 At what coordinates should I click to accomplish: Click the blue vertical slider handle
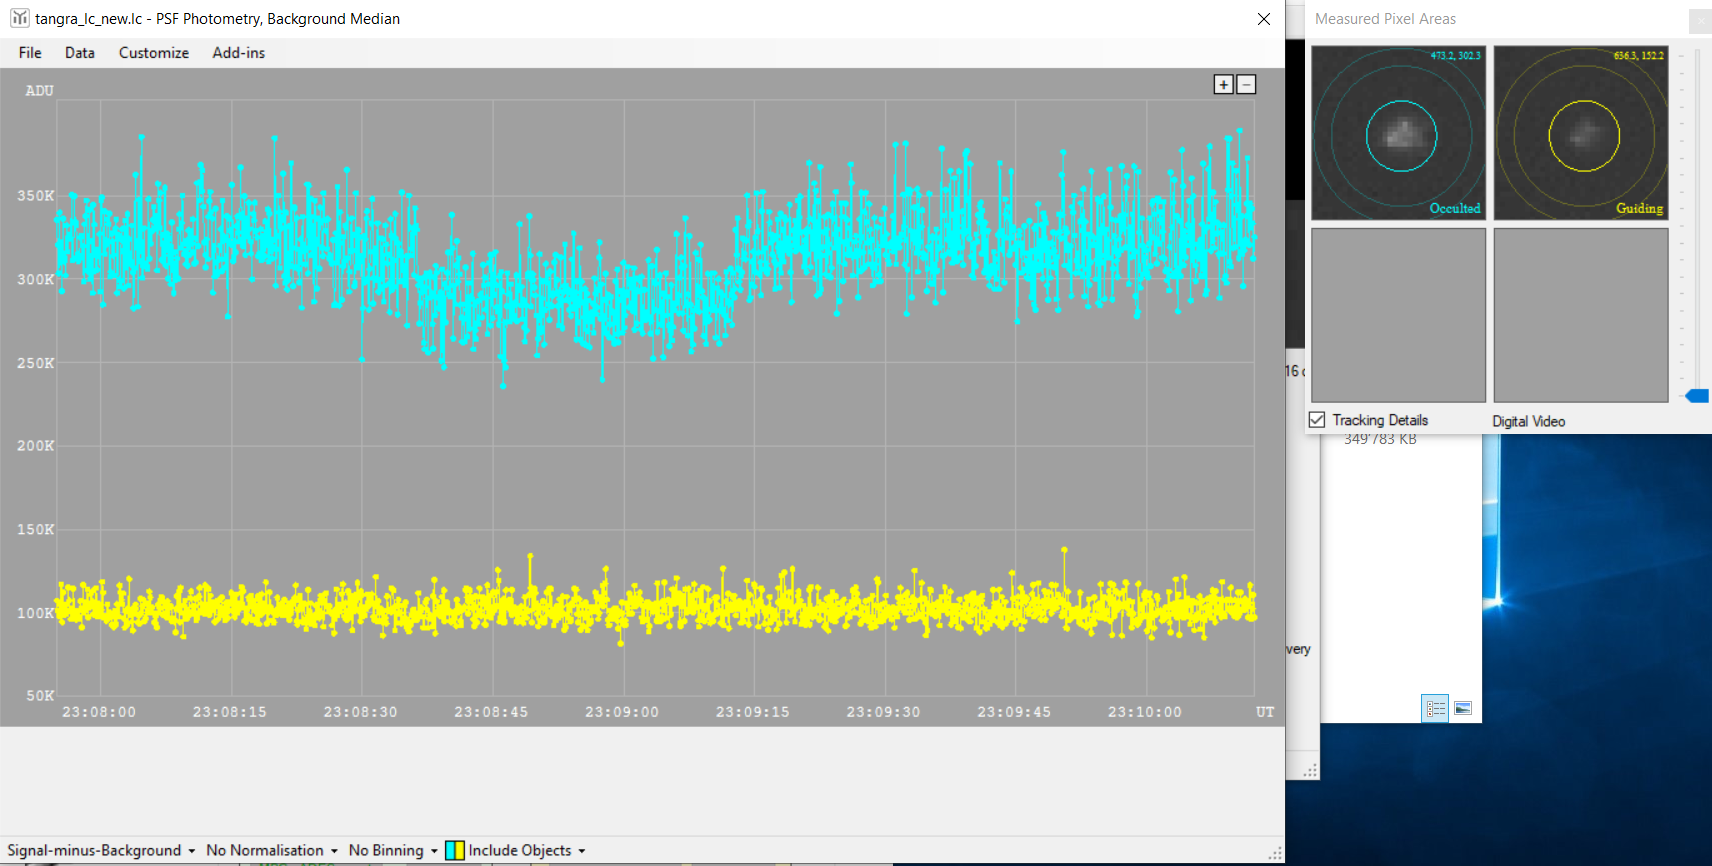[x=1697, y=396]
